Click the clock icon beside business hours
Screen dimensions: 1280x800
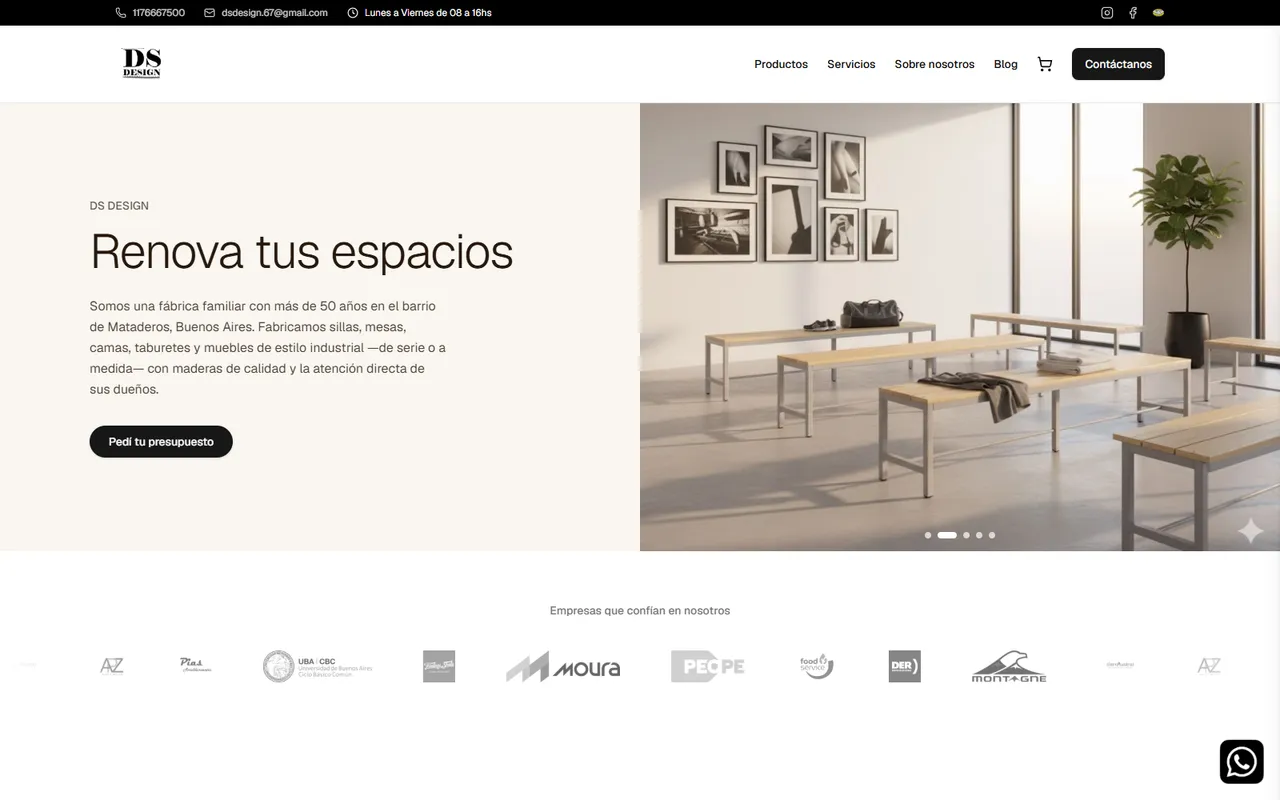(352, 13)
